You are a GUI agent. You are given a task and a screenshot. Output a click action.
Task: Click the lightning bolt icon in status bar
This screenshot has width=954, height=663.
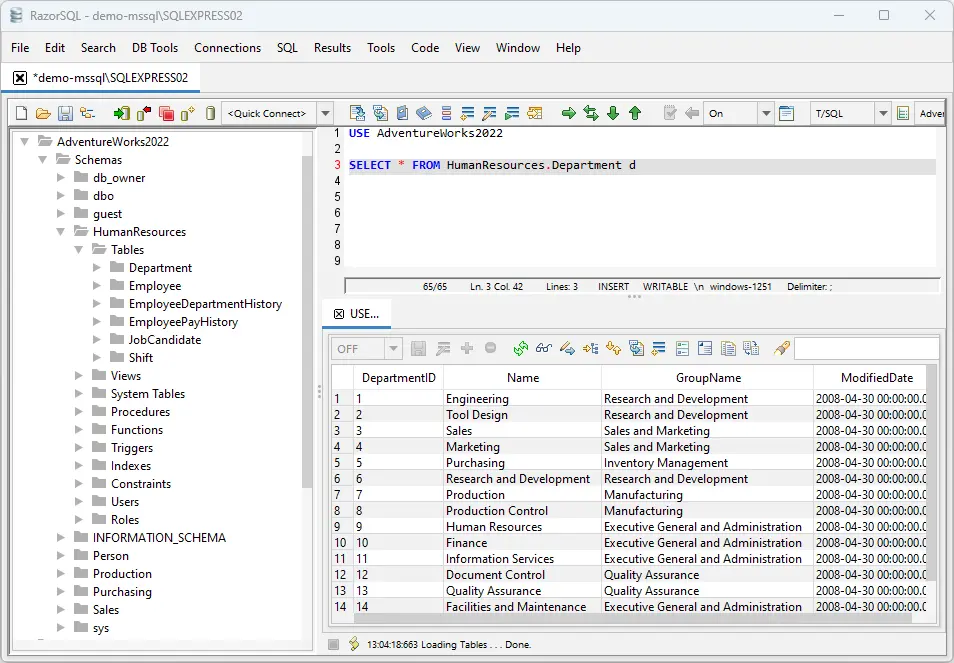pyautogui.click(x=354, y=644)
